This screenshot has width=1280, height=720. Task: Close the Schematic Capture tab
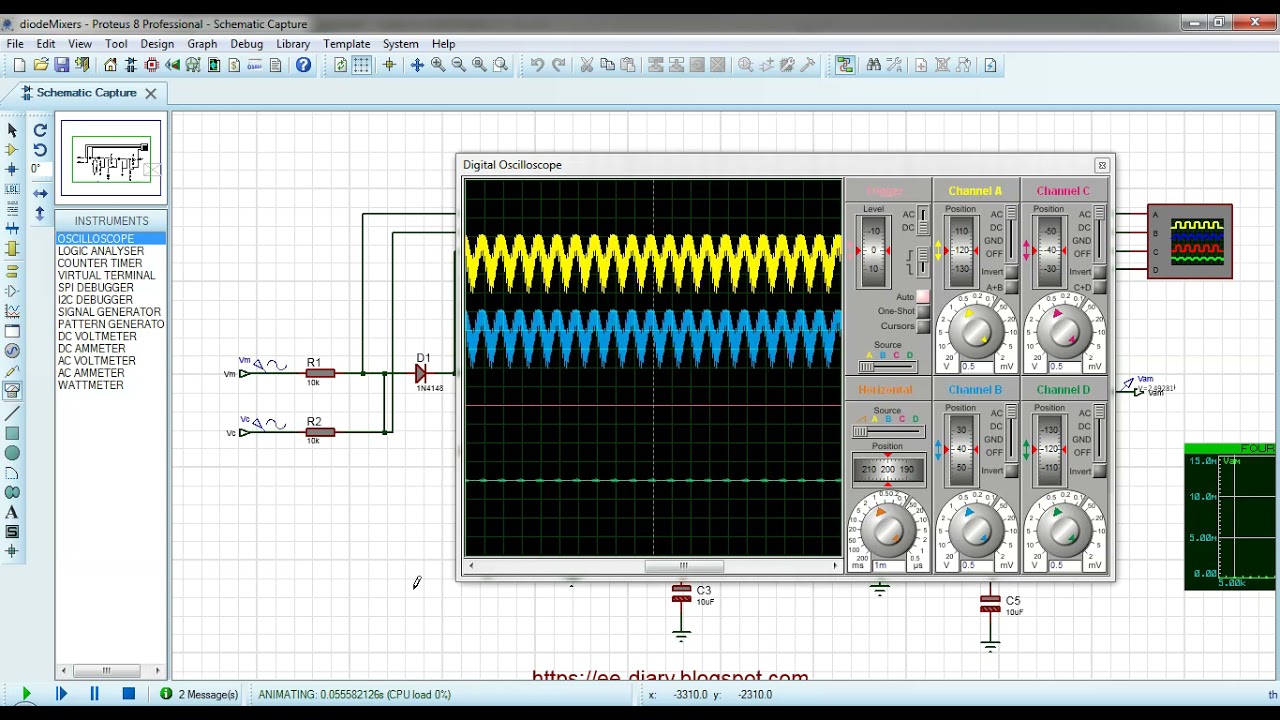click(x=150, y=93)
